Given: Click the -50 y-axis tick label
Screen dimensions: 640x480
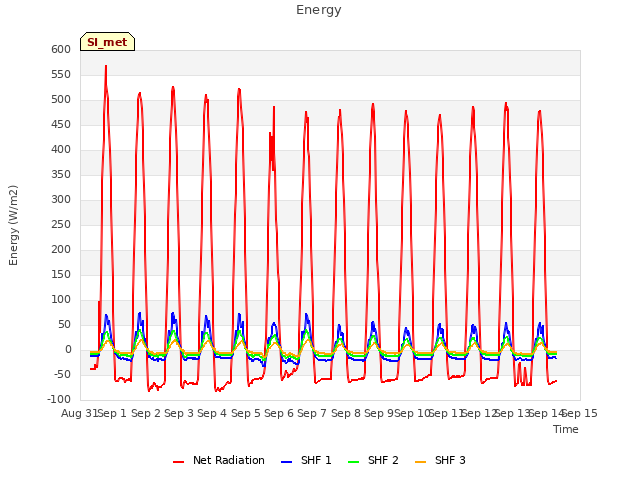Looking at the screenshot, I should [x=61, y=375].
